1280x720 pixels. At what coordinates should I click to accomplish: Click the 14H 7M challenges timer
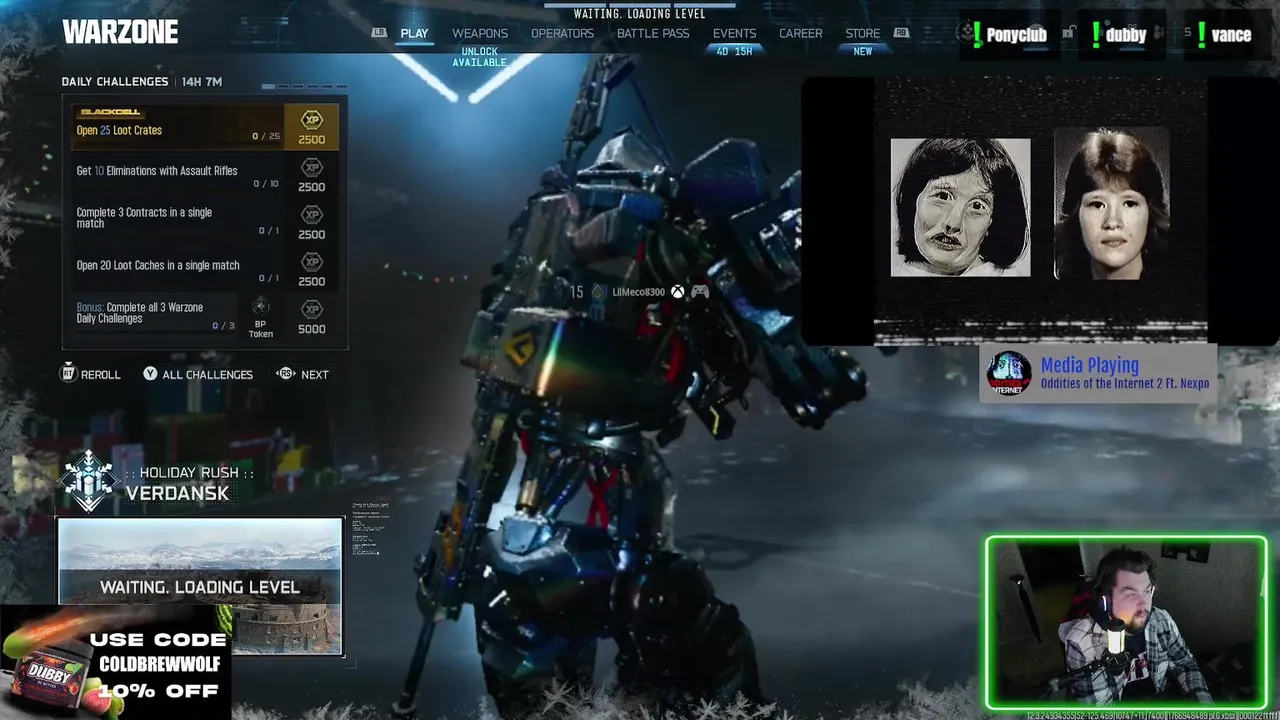(202, 82)
